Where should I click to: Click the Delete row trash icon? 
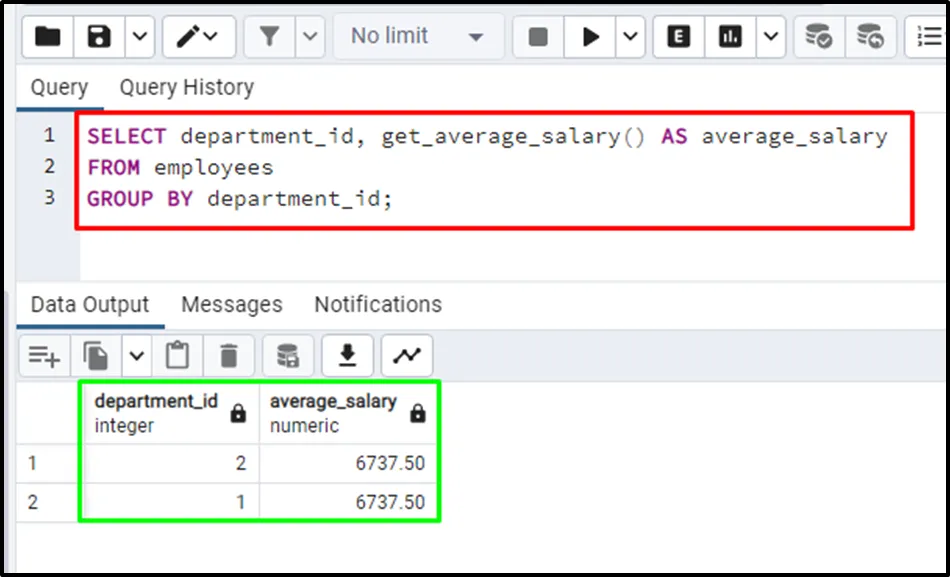tap(229, 355)
